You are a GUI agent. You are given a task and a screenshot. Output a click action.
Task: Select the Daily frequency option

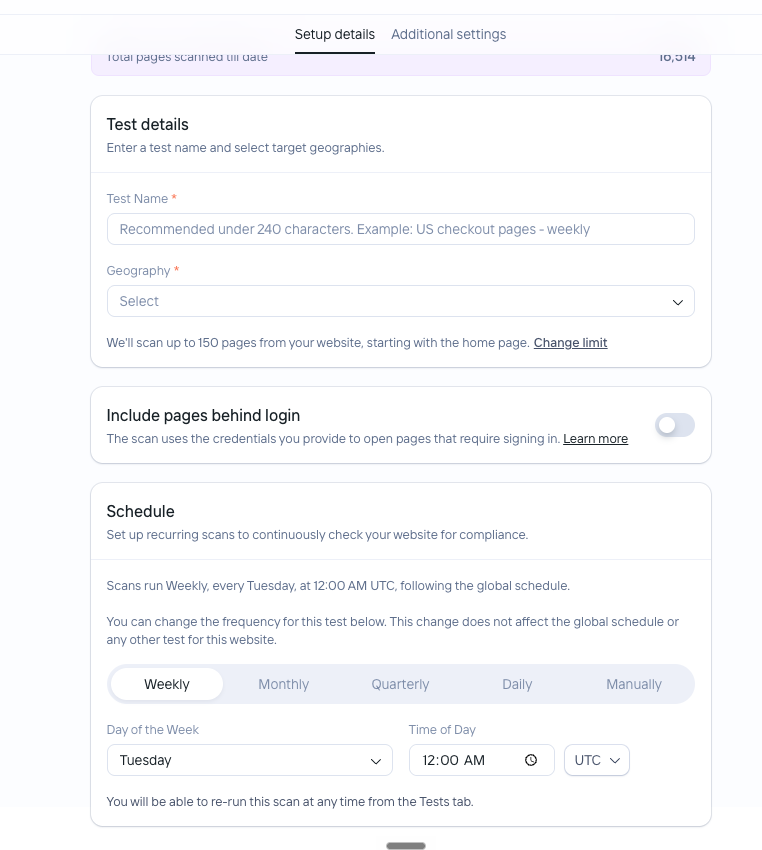point(517,684)
